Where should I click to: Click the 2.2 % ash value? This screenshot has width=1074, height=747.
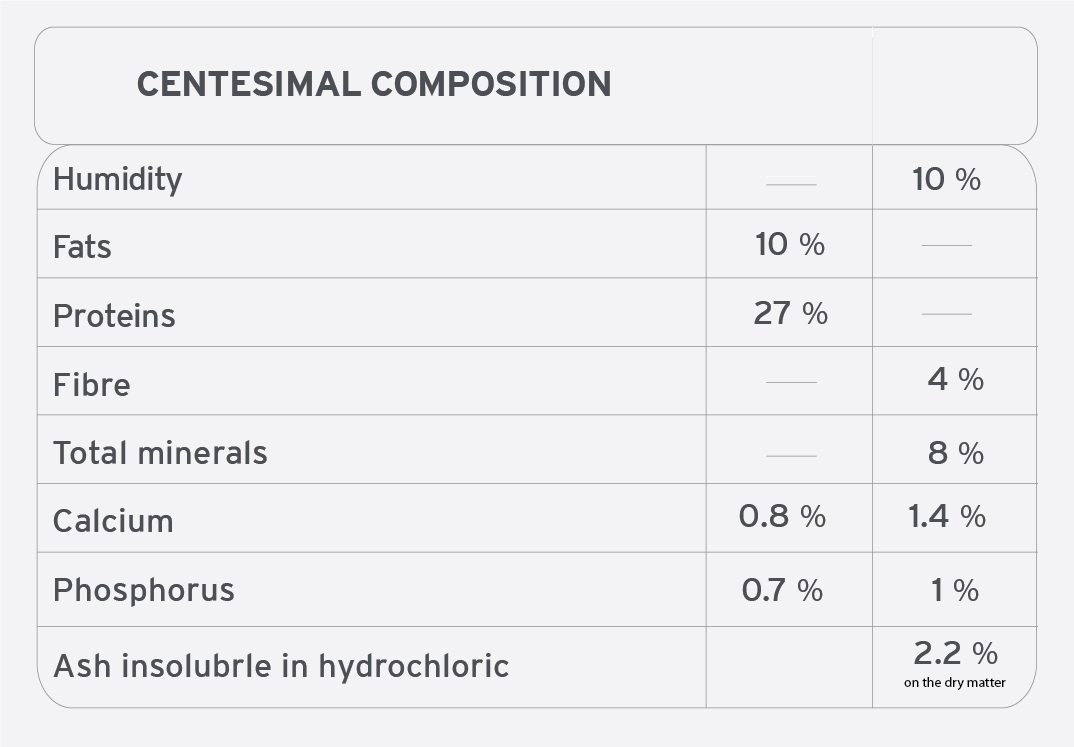[956, 653]
